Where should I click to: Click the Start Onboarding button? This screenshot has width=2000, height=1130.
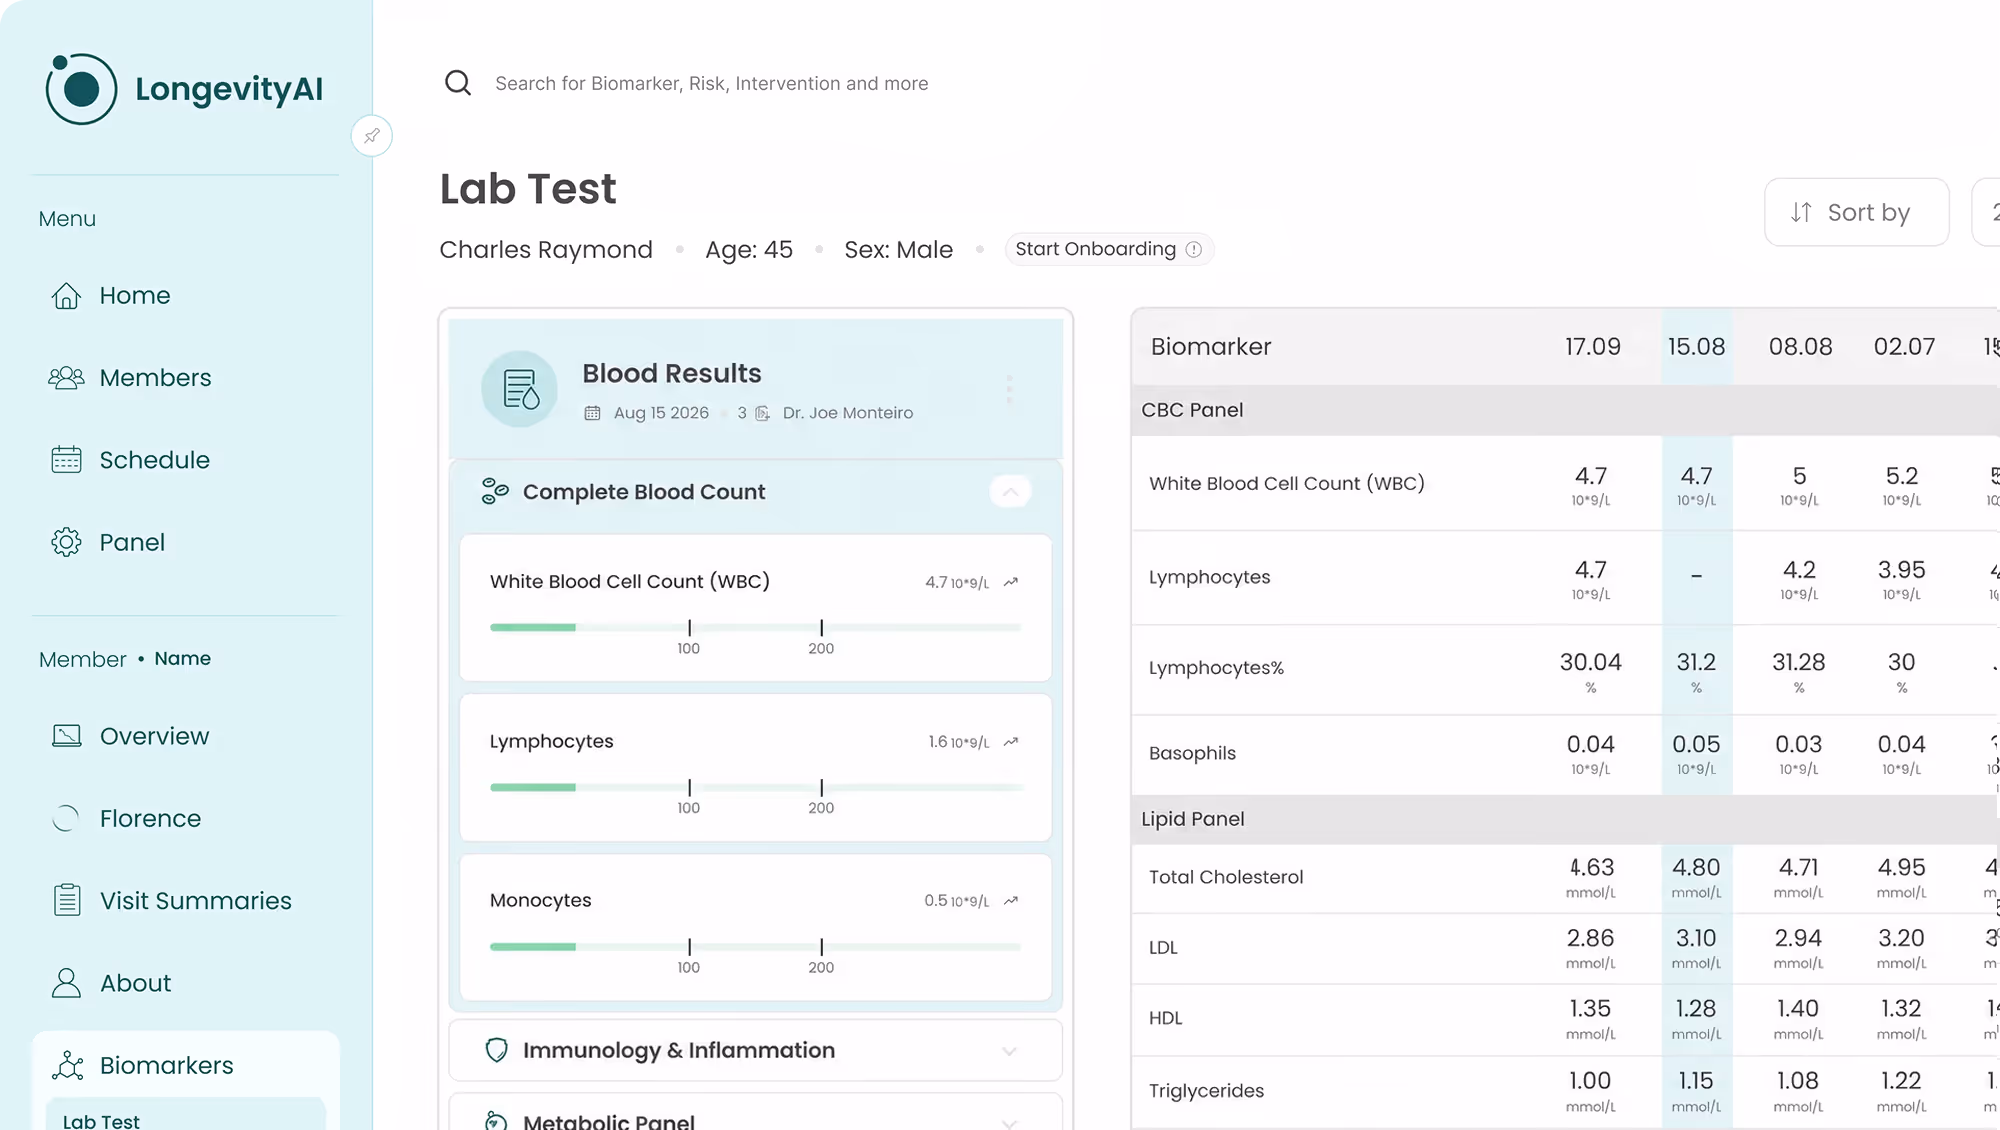1109,249
